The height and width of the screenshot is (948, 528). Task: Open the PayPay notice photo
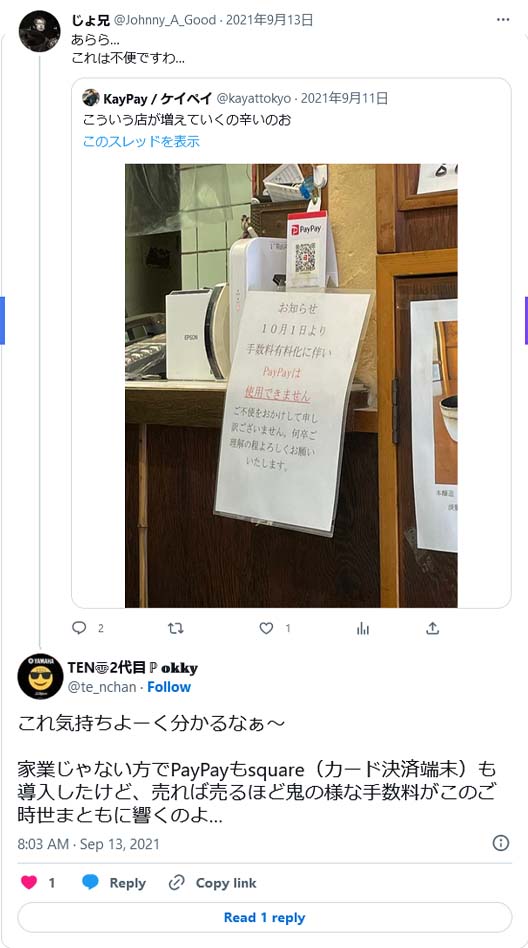(x=291, y=385)
